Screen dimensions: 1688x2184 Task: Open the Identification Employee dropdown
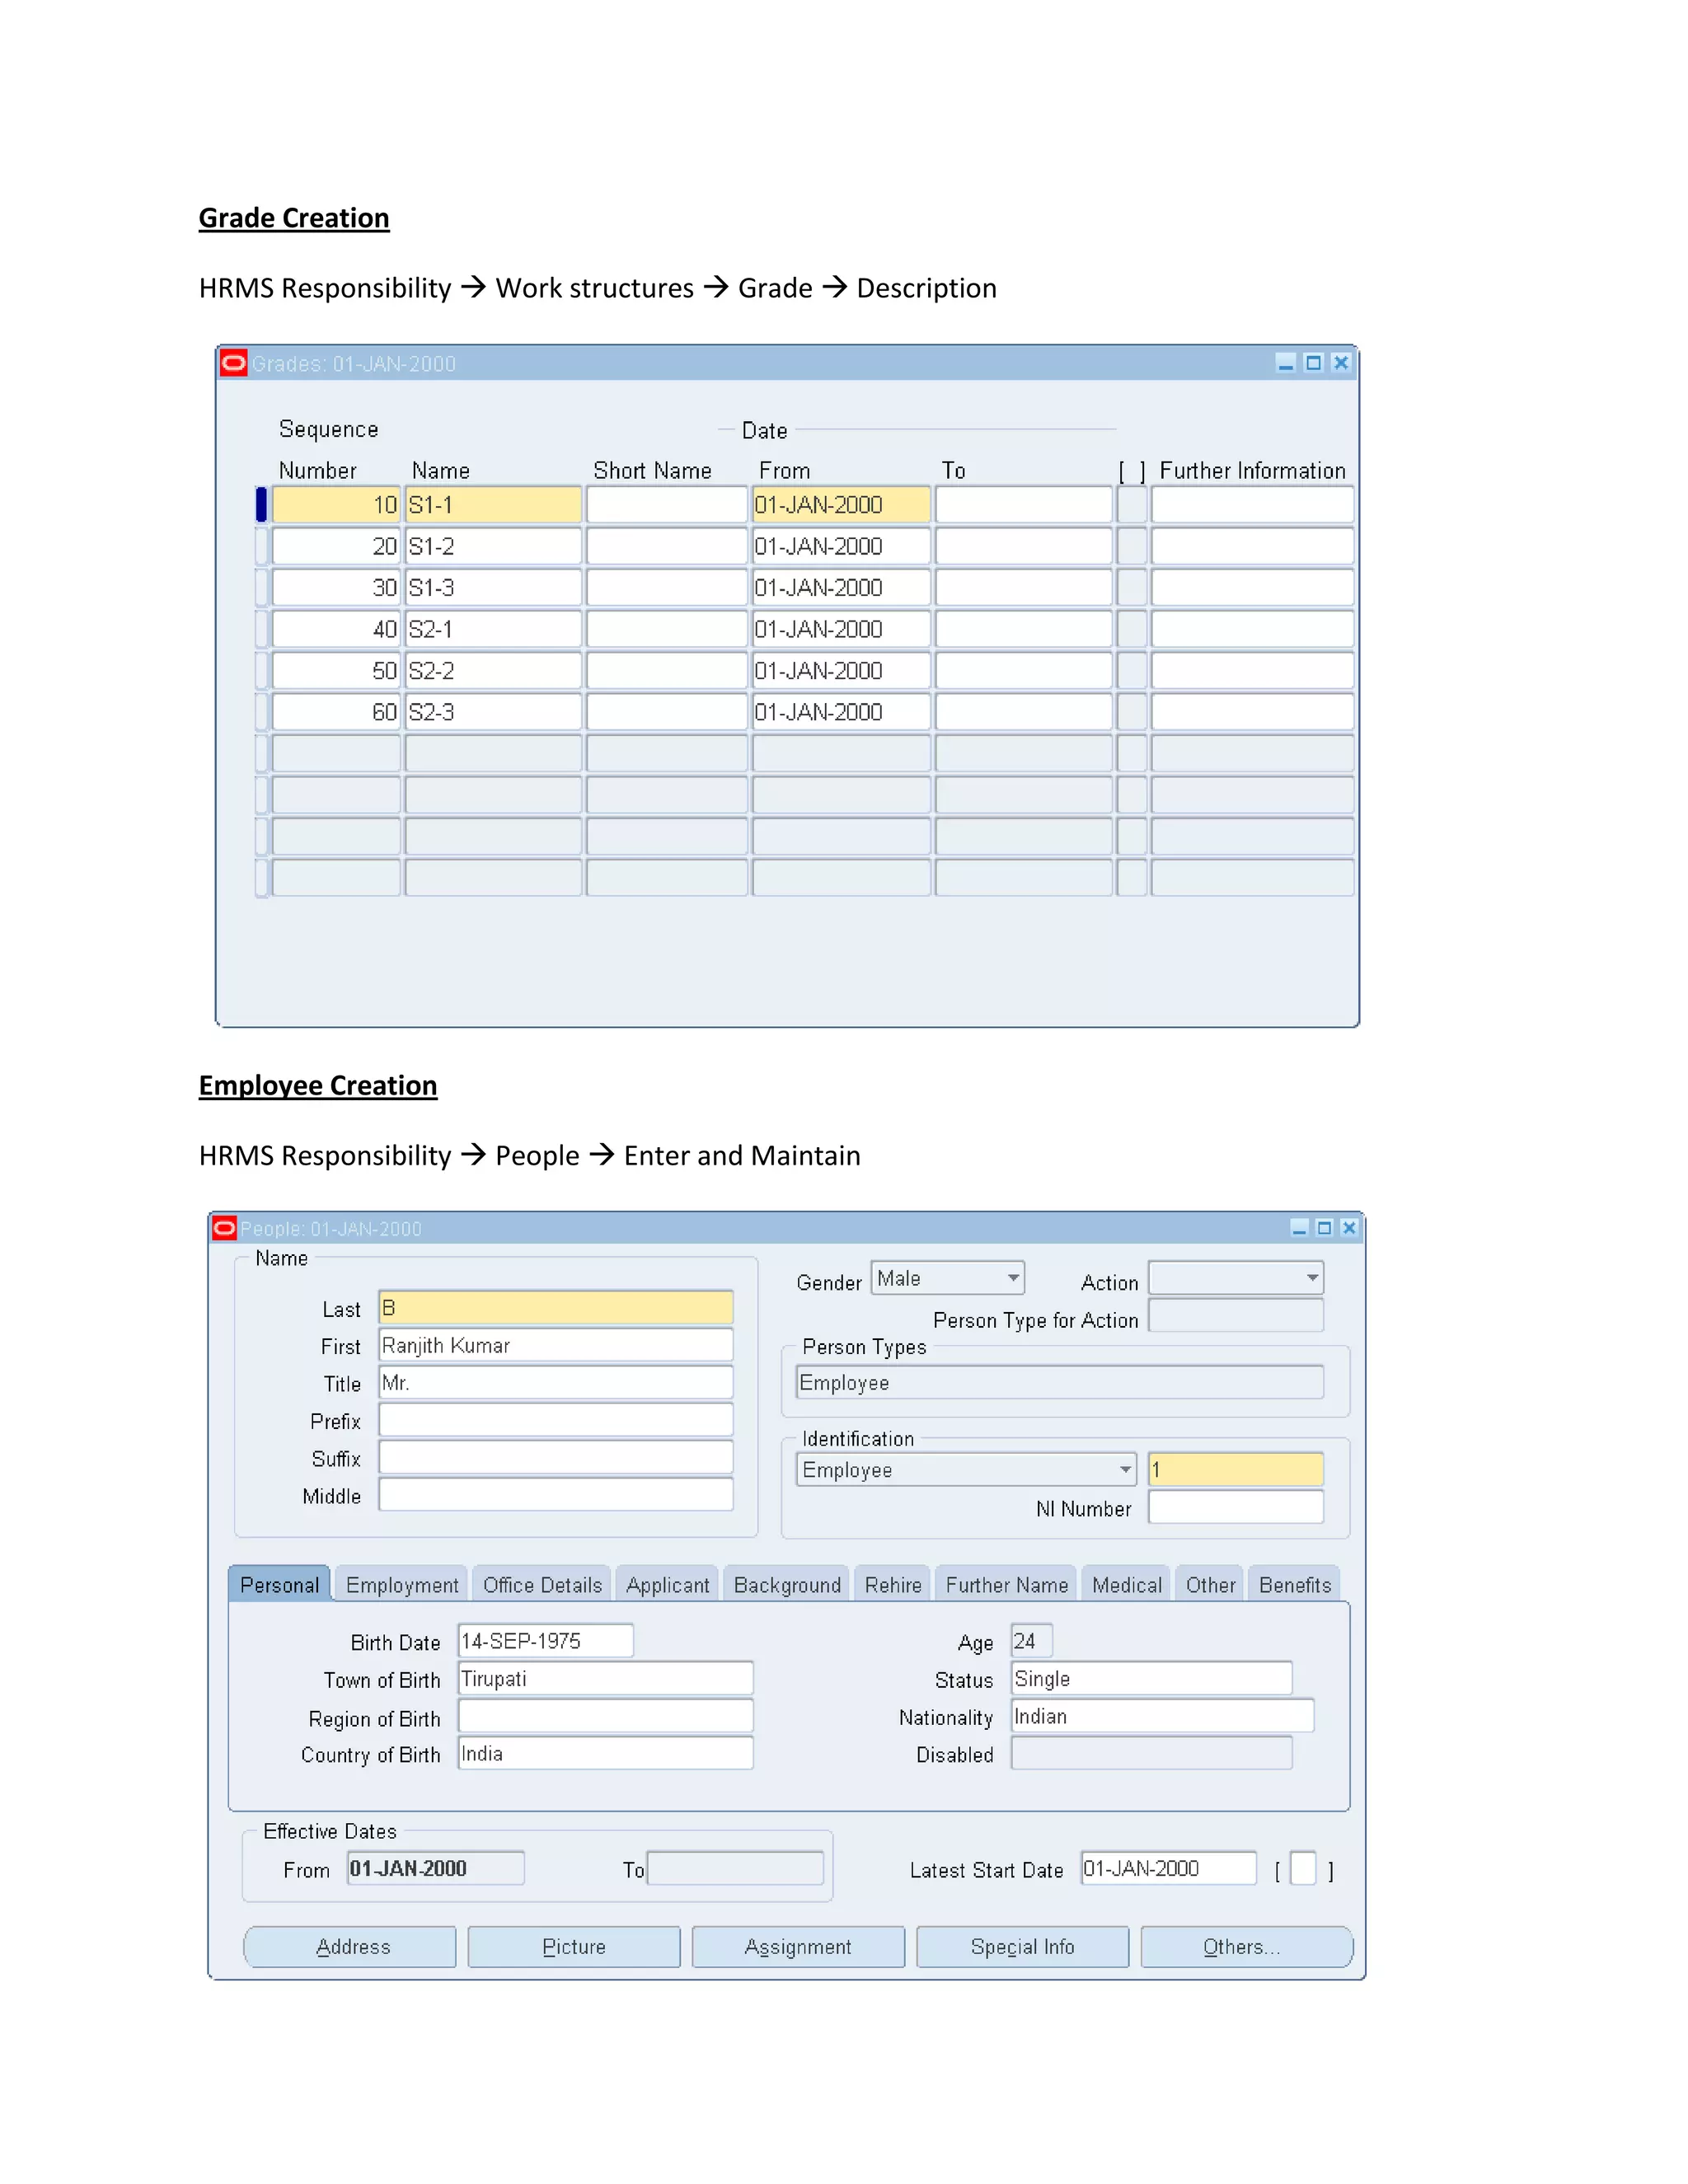pos(966,1469)
